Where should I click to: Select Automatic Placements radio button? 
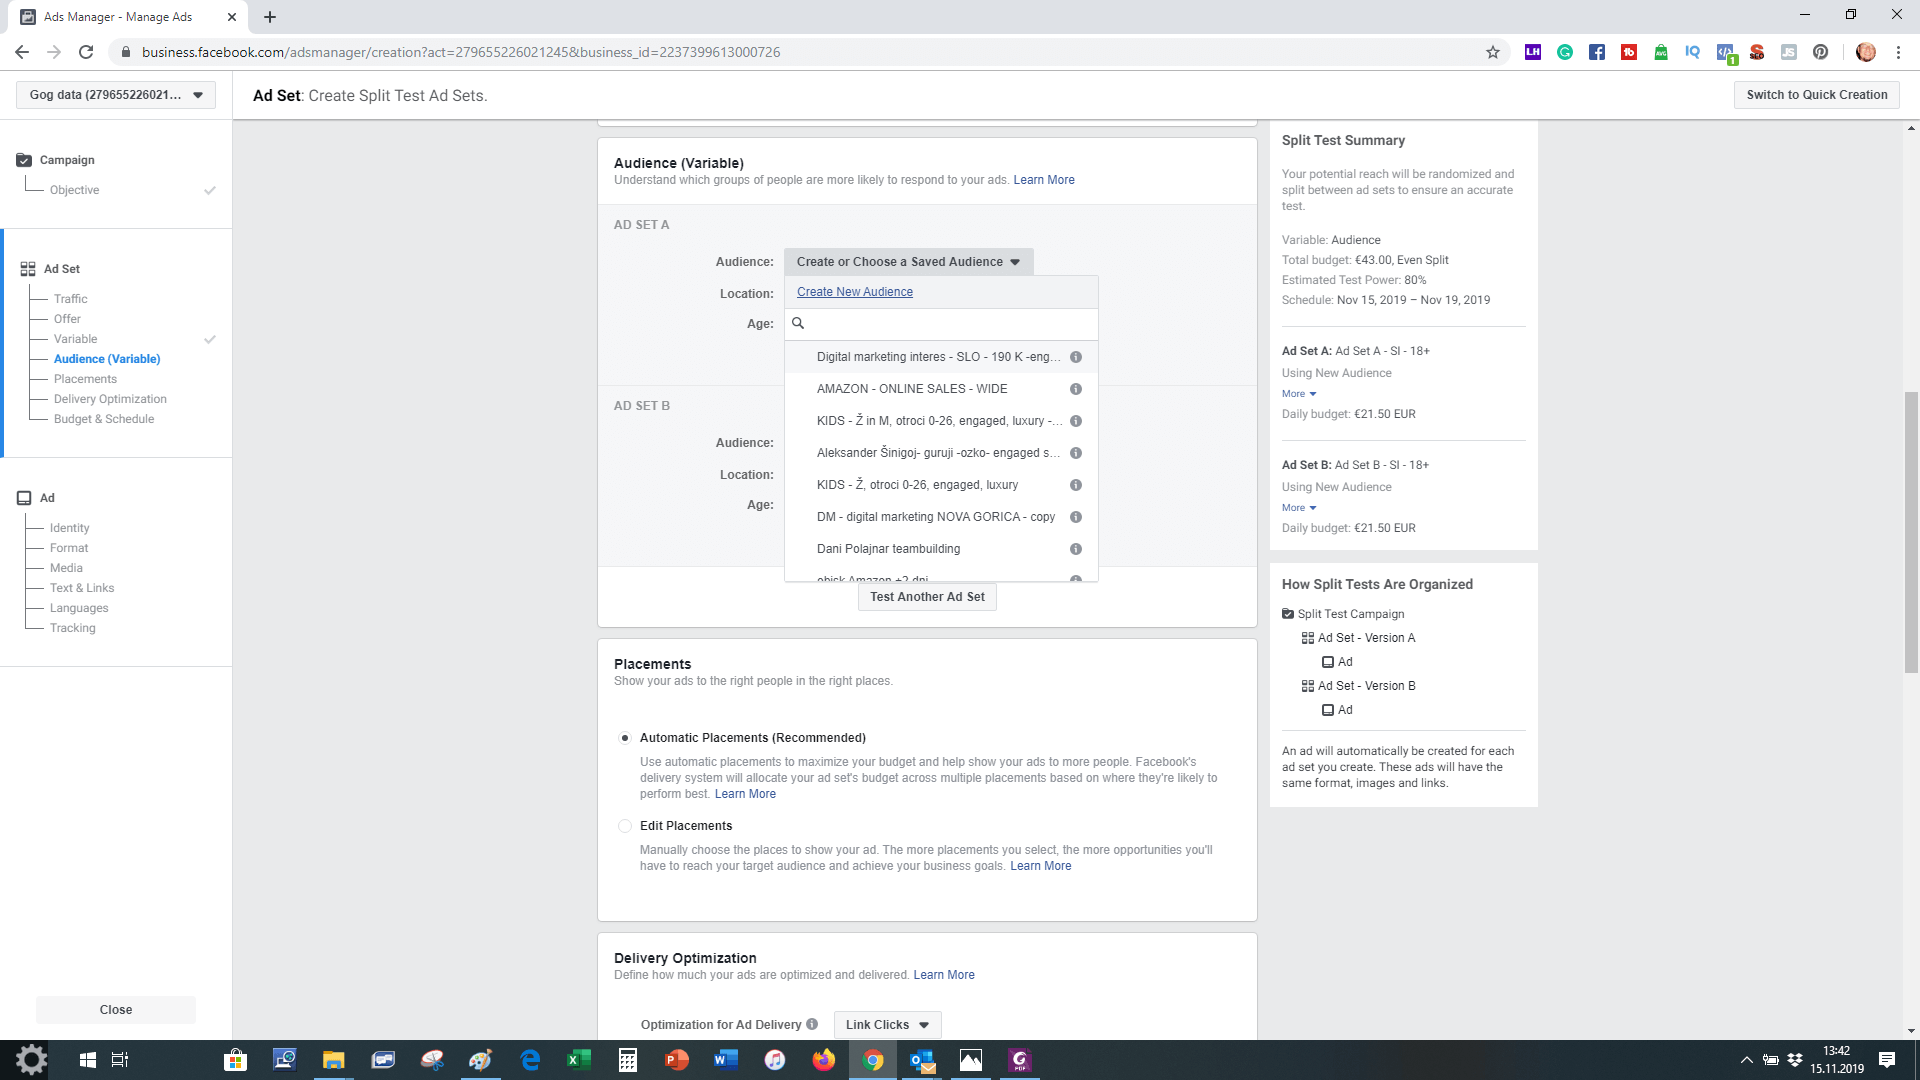point(625,738)
